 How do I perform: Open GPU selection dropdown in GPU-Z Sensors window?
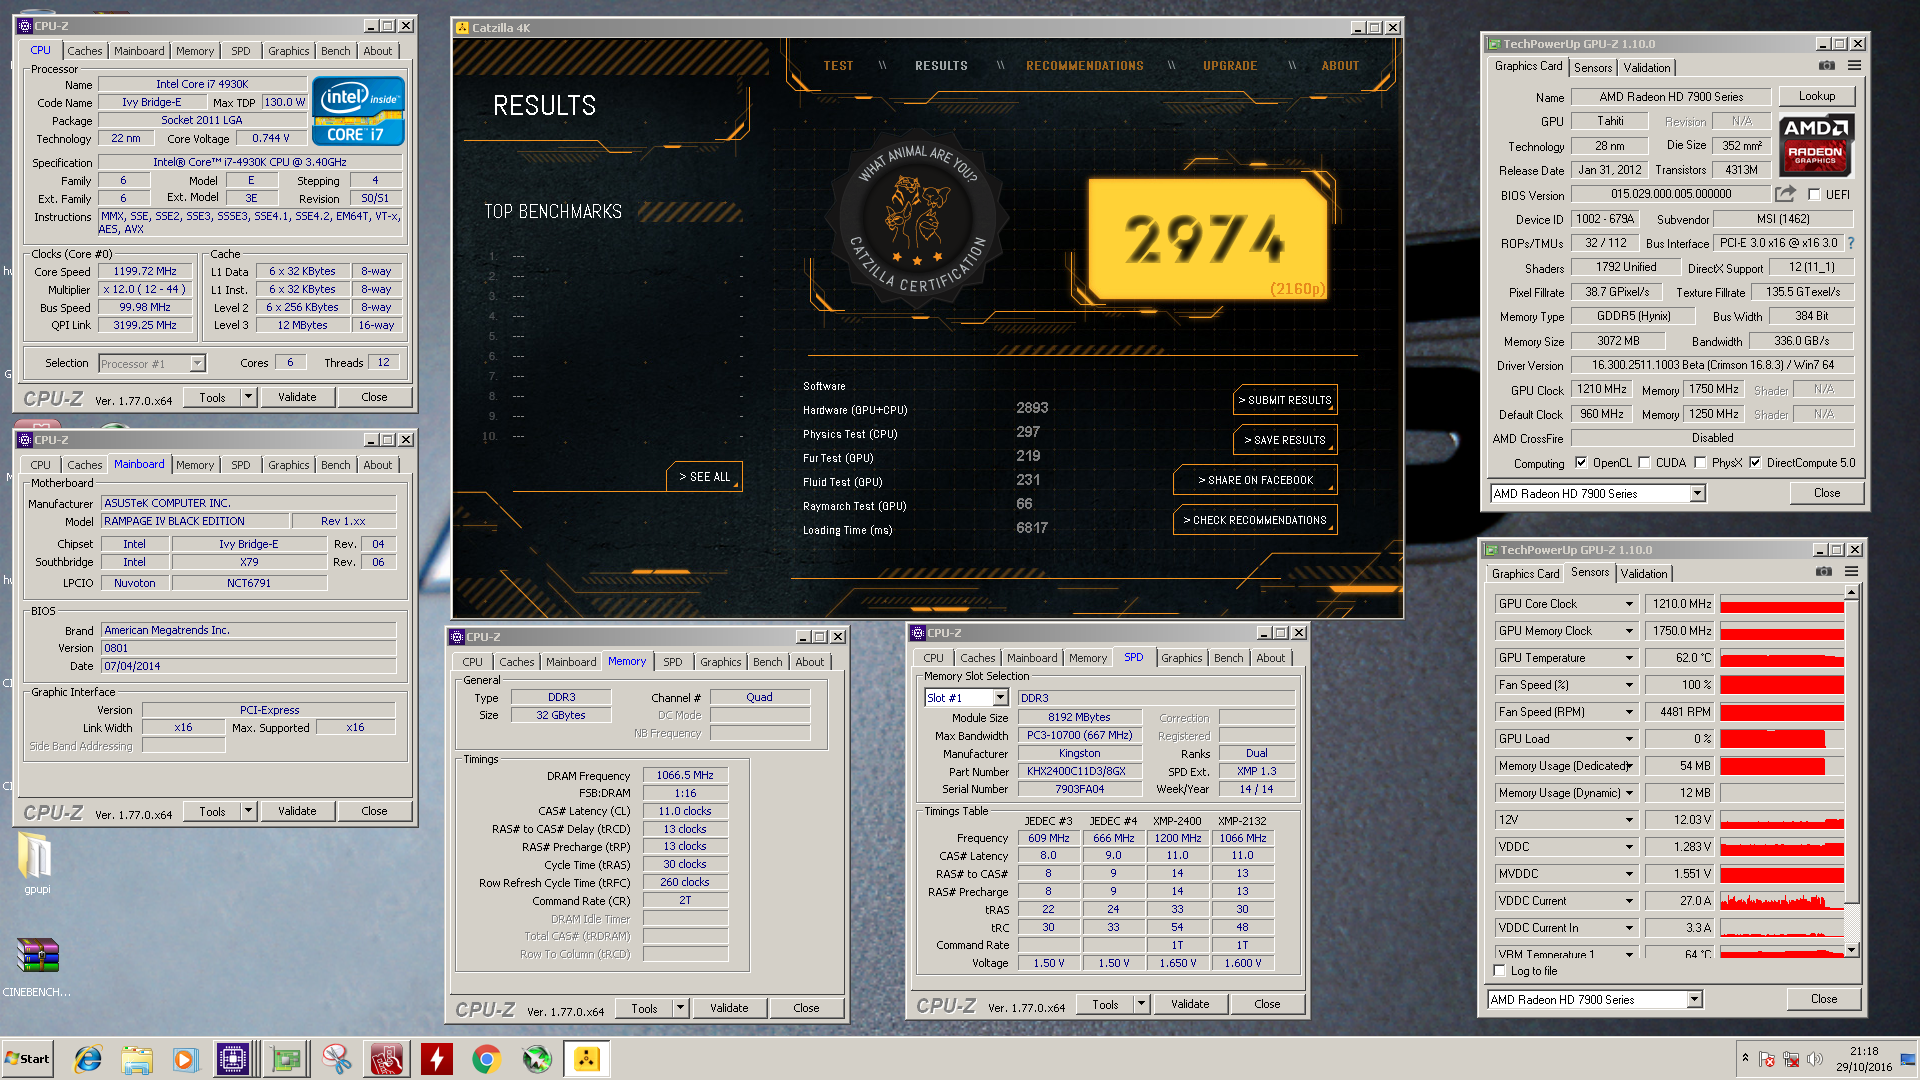coord(1694,1000)
